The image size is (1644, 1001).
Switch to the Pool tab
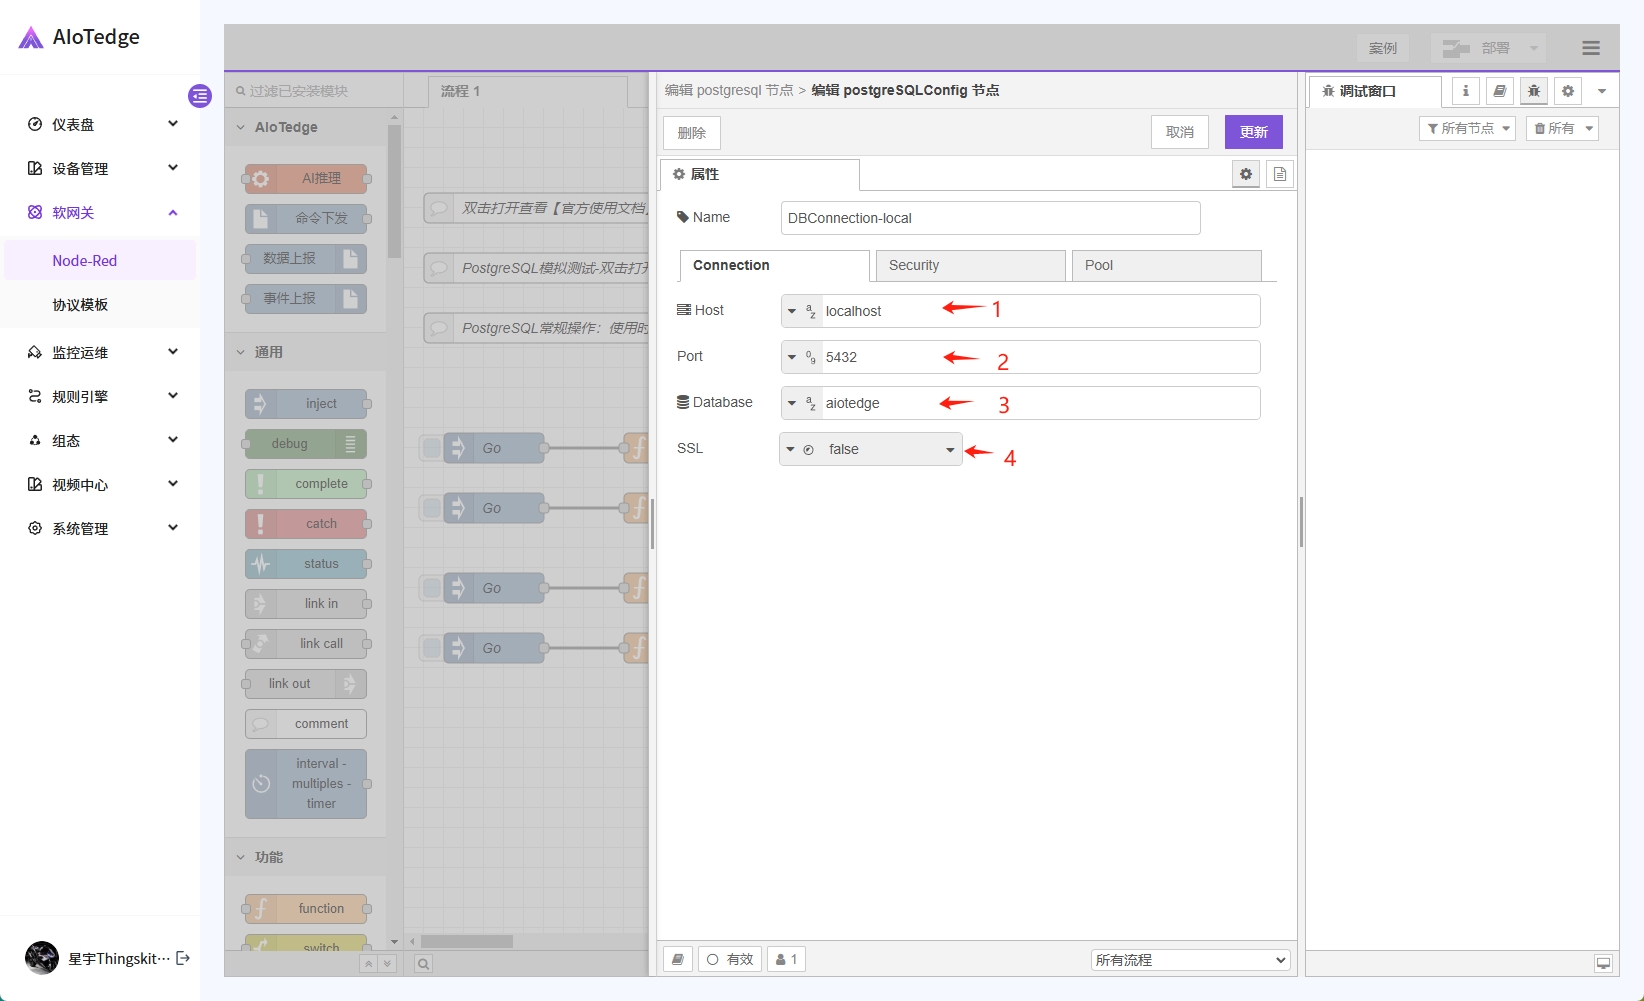click(x=1165, y=265)
